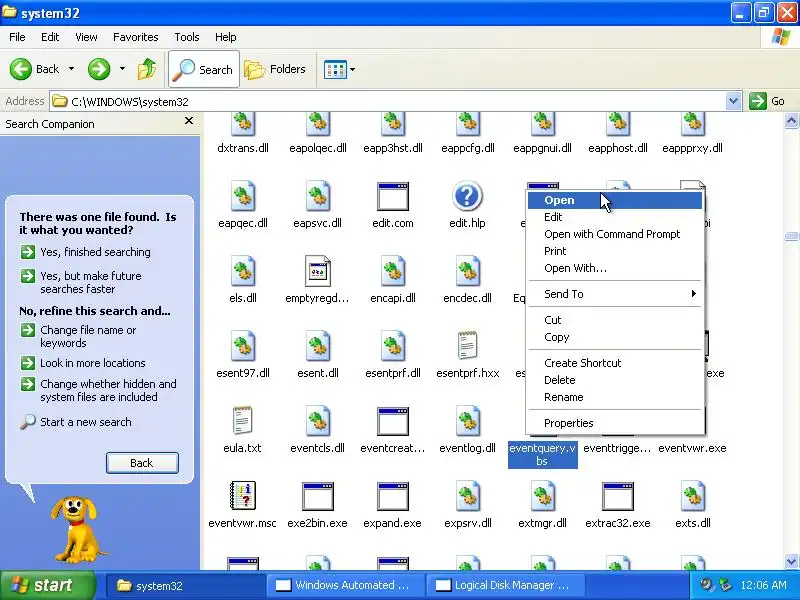The height and width of the screenshot is (600, 800).
Task: Click Change file name or keywords
Action: tap(78, 336)
